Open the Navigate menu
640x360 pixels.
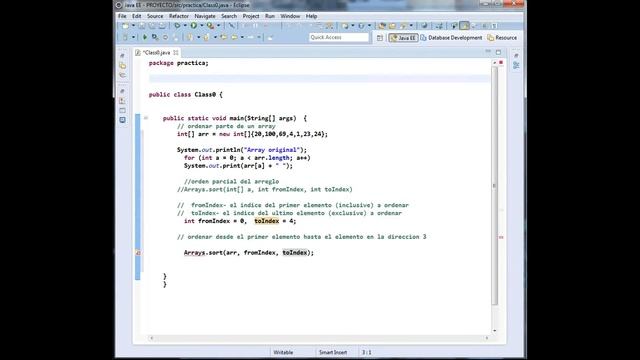205,16
